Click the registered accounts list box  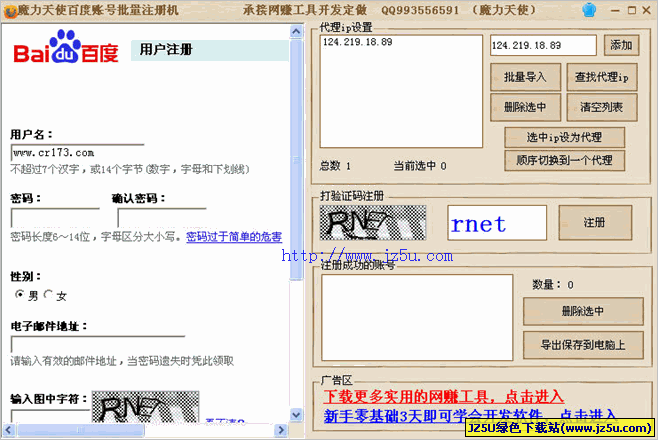[417, 318]
